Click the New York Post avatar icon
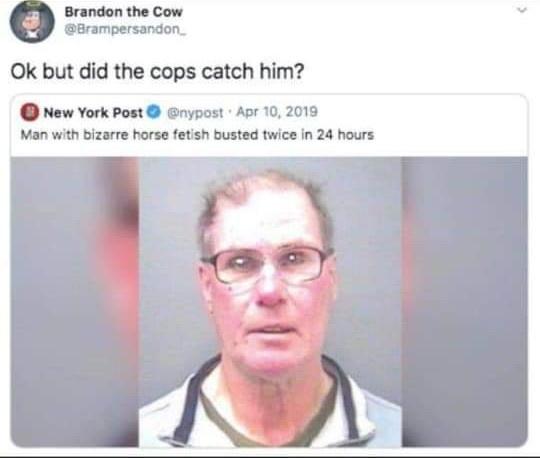Screen dimensions: 540x458 click(30, 113)
